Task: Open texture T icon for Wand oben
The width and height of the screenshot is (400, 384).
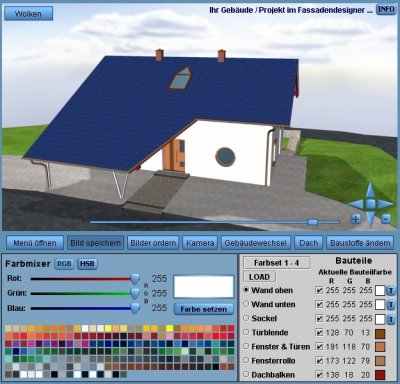Action: 391,291
